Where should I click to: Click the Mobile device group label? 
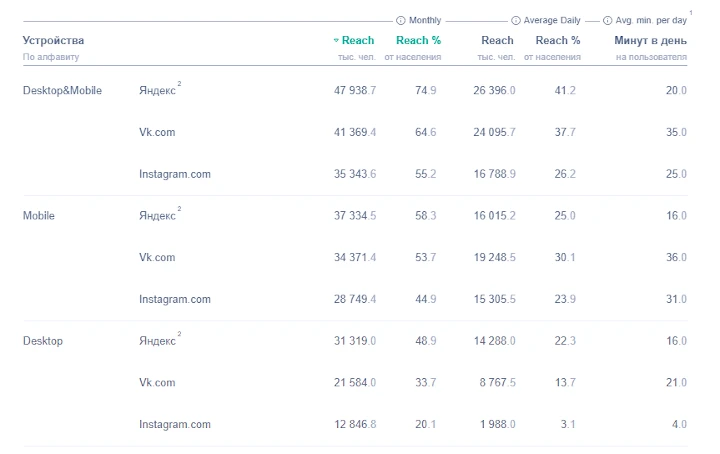tap(39, 216)
